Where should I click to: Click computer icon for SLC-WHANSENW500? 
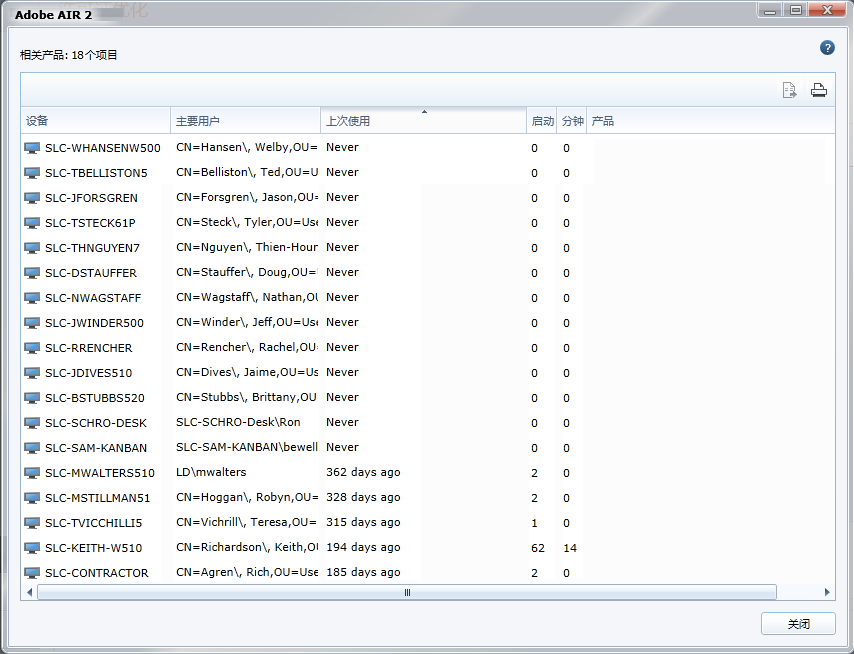(x=32, y=148)
